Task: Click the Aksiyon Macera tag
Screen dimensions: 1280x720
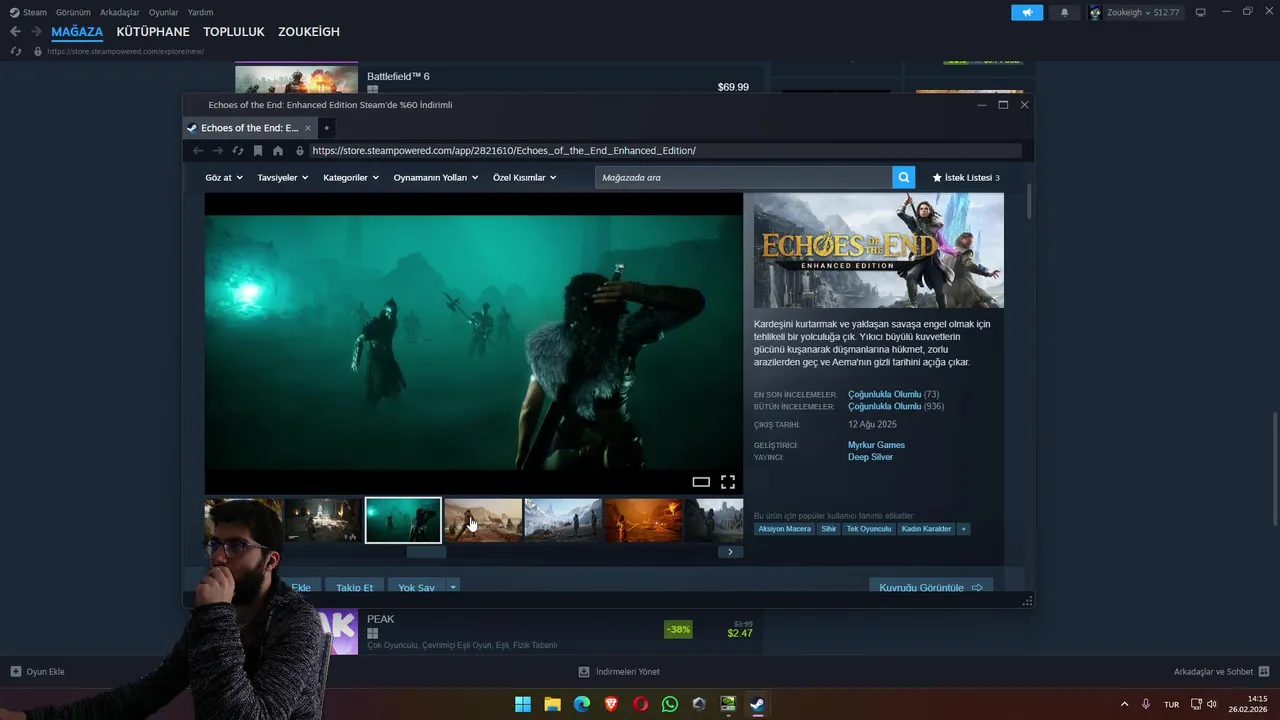Action: (785, 529)
